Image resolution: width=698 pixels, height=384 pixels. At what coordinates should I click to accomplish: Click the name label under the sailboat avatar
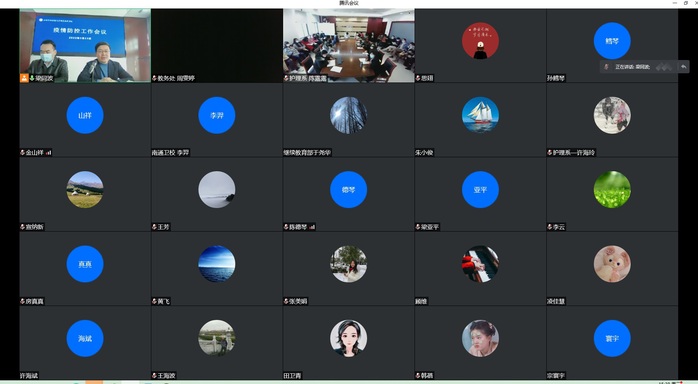(424, 153)
